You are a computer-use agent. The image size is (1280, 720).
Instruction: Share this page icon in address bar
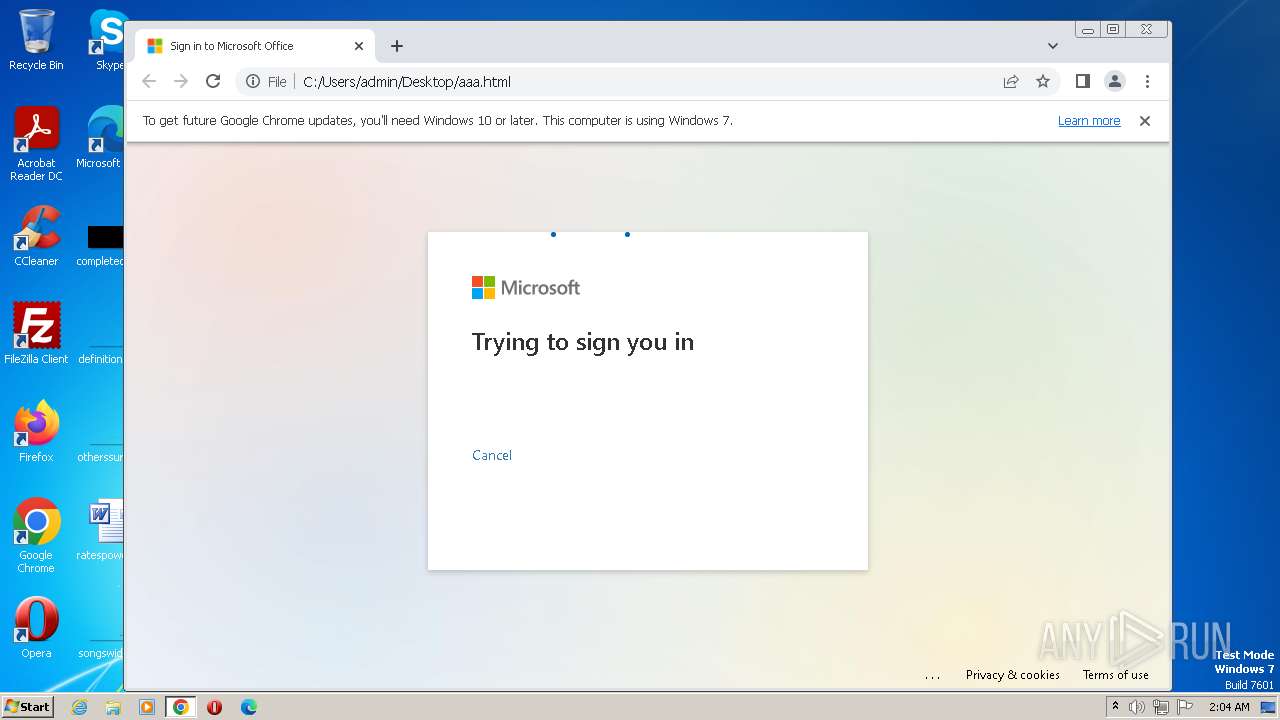coord(1011,82)
